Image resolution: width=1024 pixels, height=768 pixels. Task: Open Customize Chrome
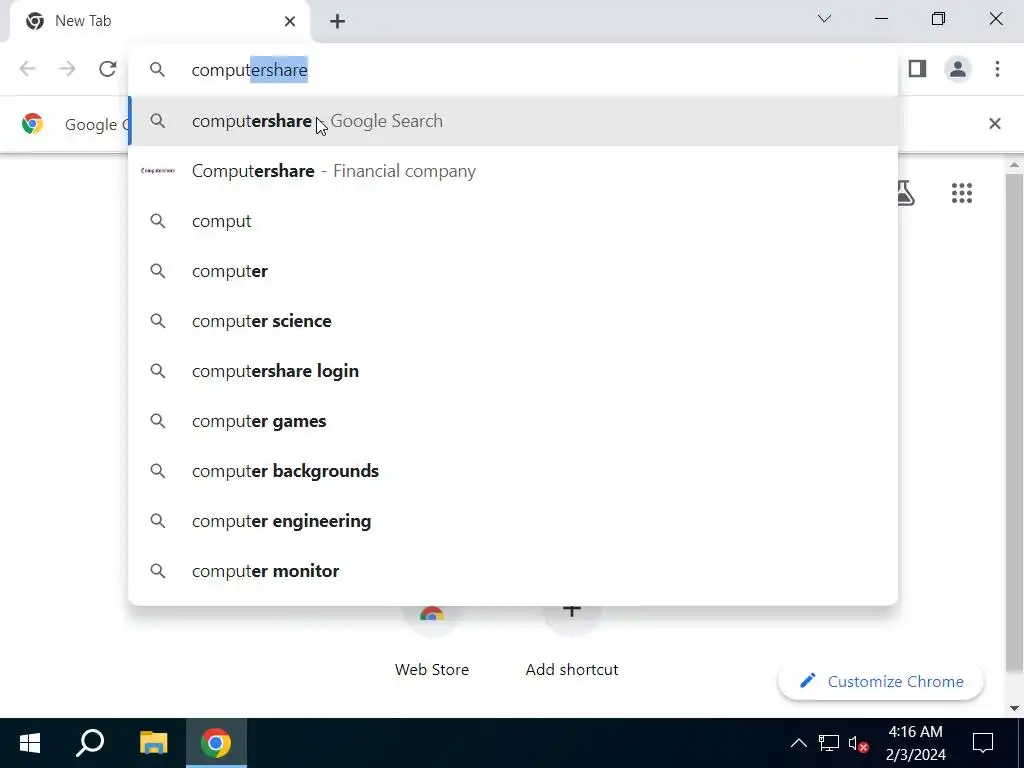(x=881, y=681)
